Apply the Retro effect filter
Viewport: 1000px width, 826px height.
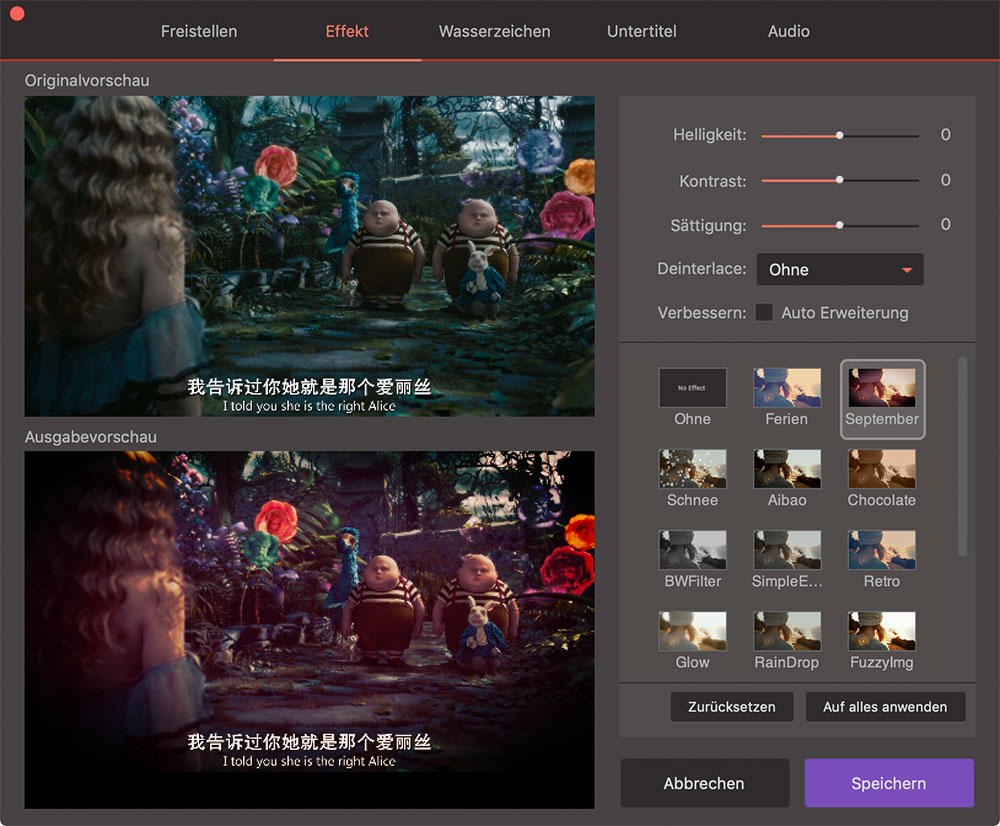[x=882, y=550]
